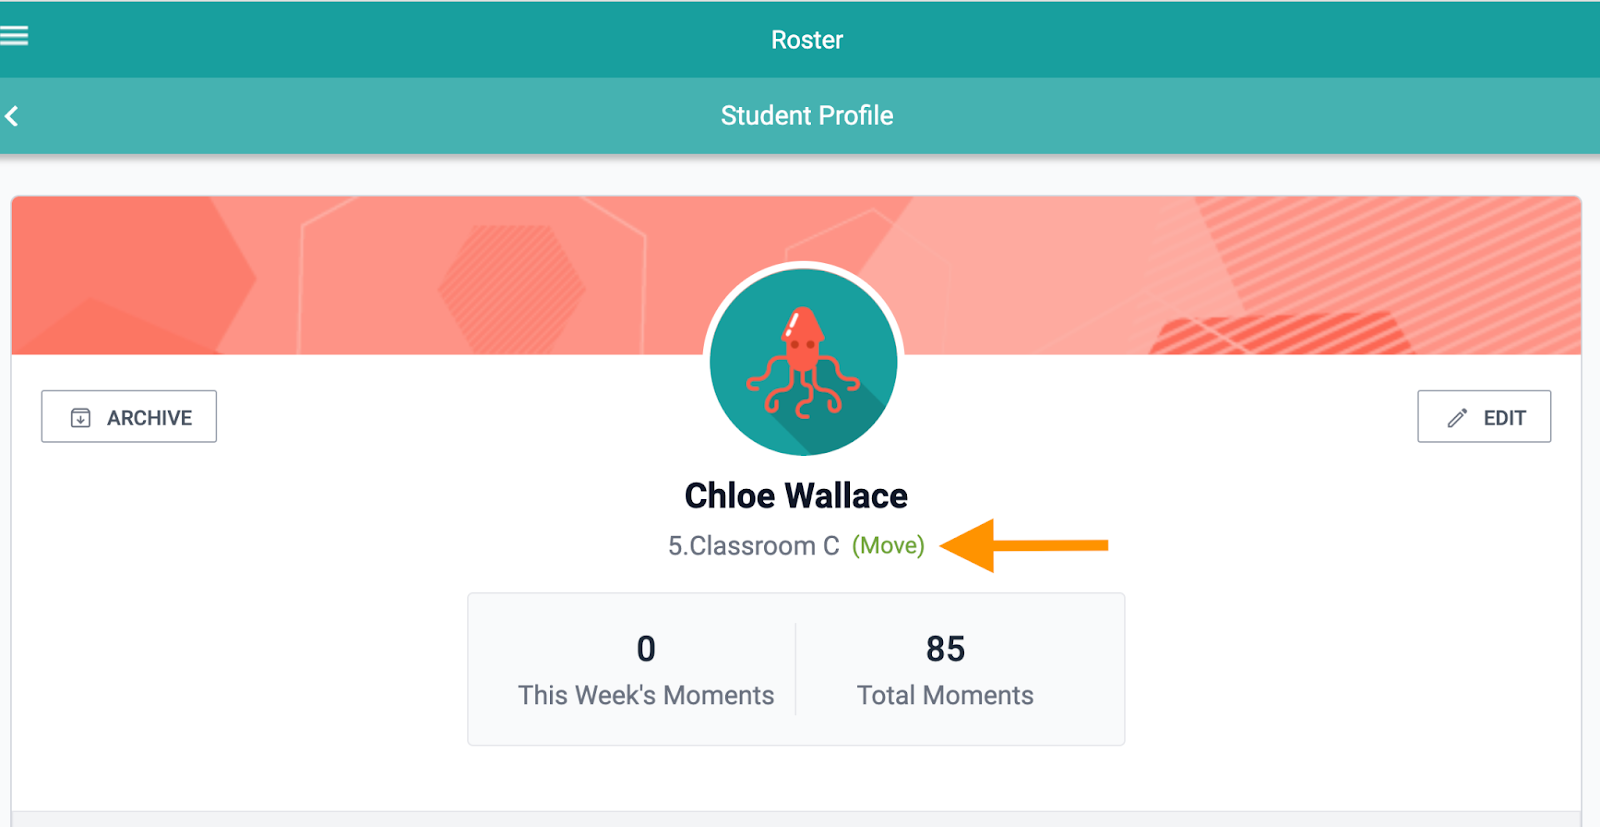Click the EDIT button label
Viewport: 1600px width, 827px height.
(x=1504, y=418)
